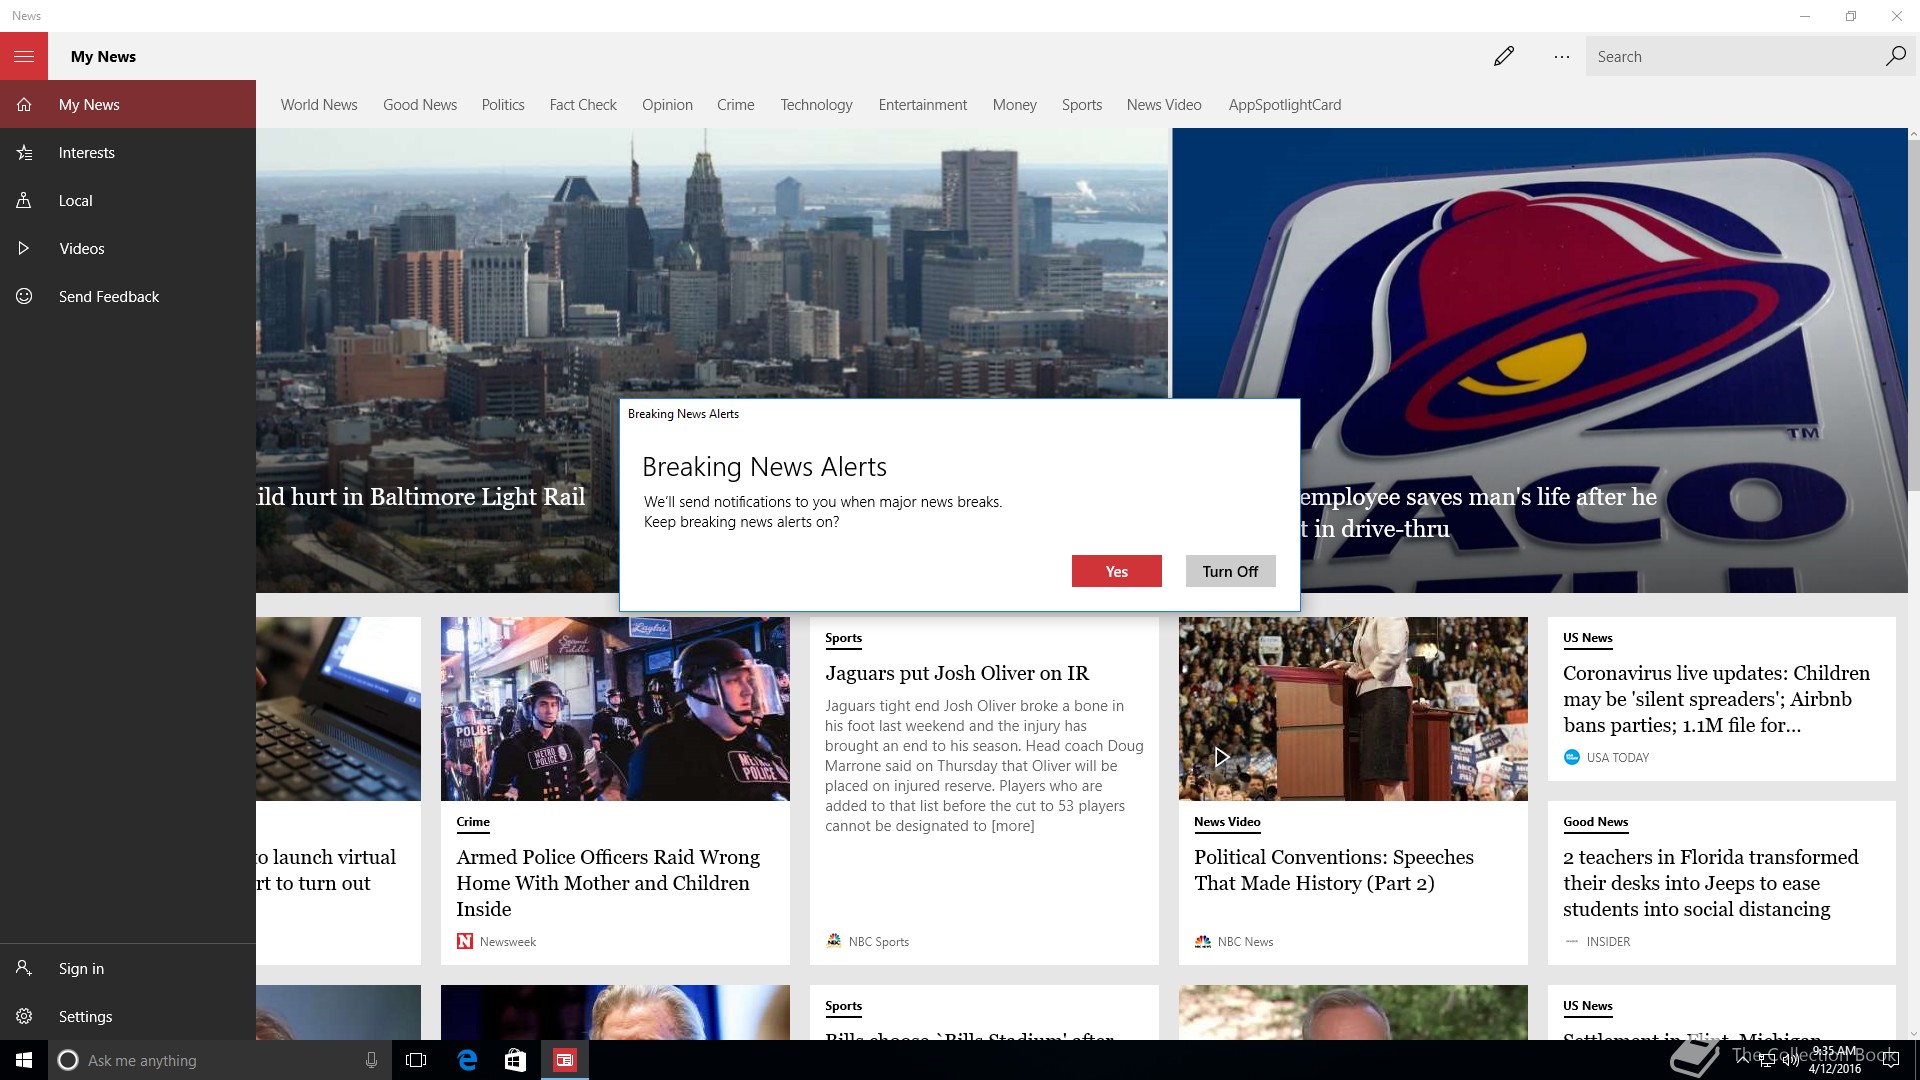Go to the Crime tab
Screen dimensions: 1920x1080
tap(736, 104)
